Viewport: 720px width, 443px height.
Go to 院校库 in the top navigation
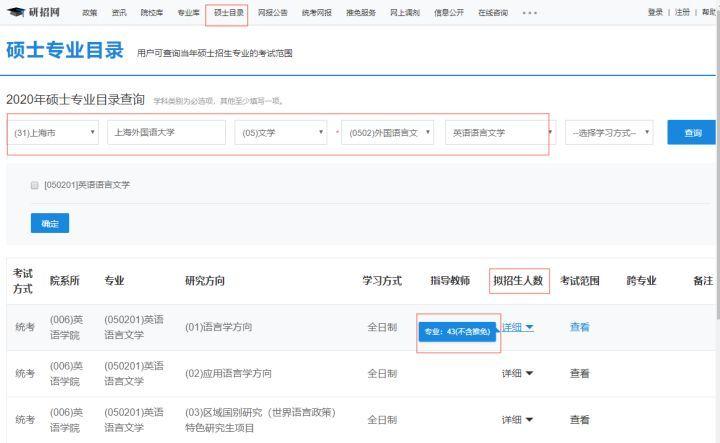tap(152, 13)
